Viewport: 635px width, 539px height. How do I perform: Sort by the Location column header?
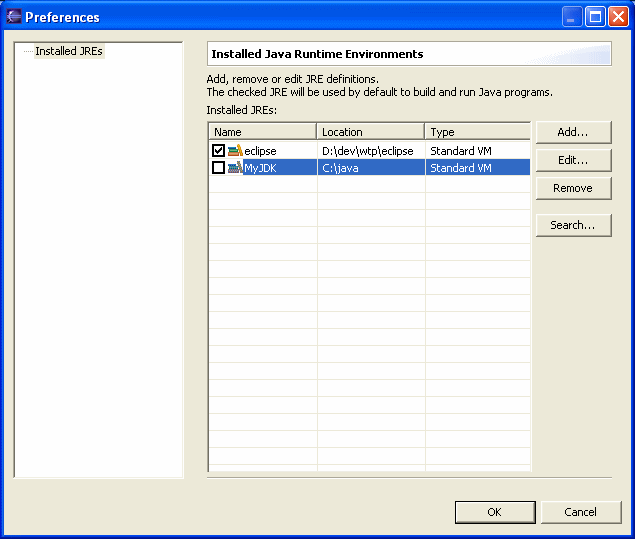point(371,132)
